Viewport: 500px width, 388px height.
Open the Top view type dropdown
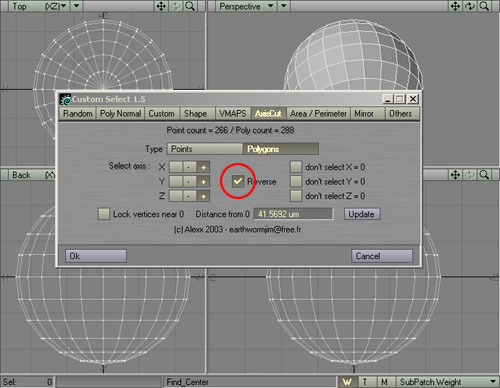tap(39, 6)
